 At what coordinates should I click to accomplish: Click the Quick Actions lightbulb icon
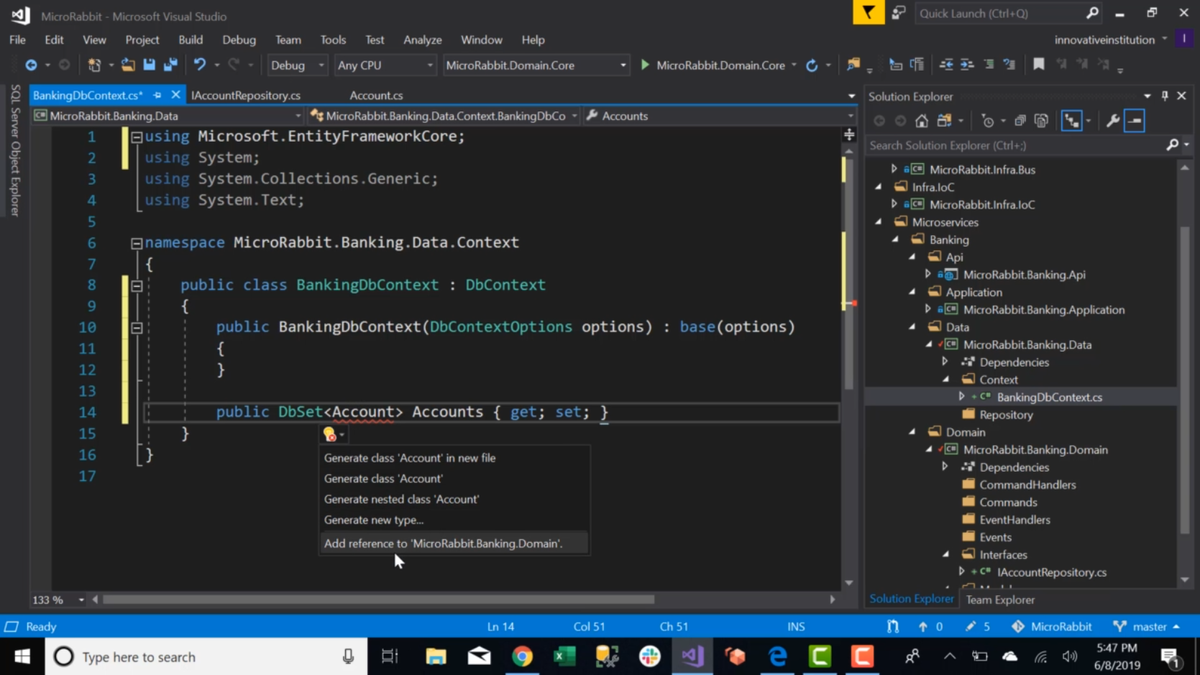tap(329, 434)
